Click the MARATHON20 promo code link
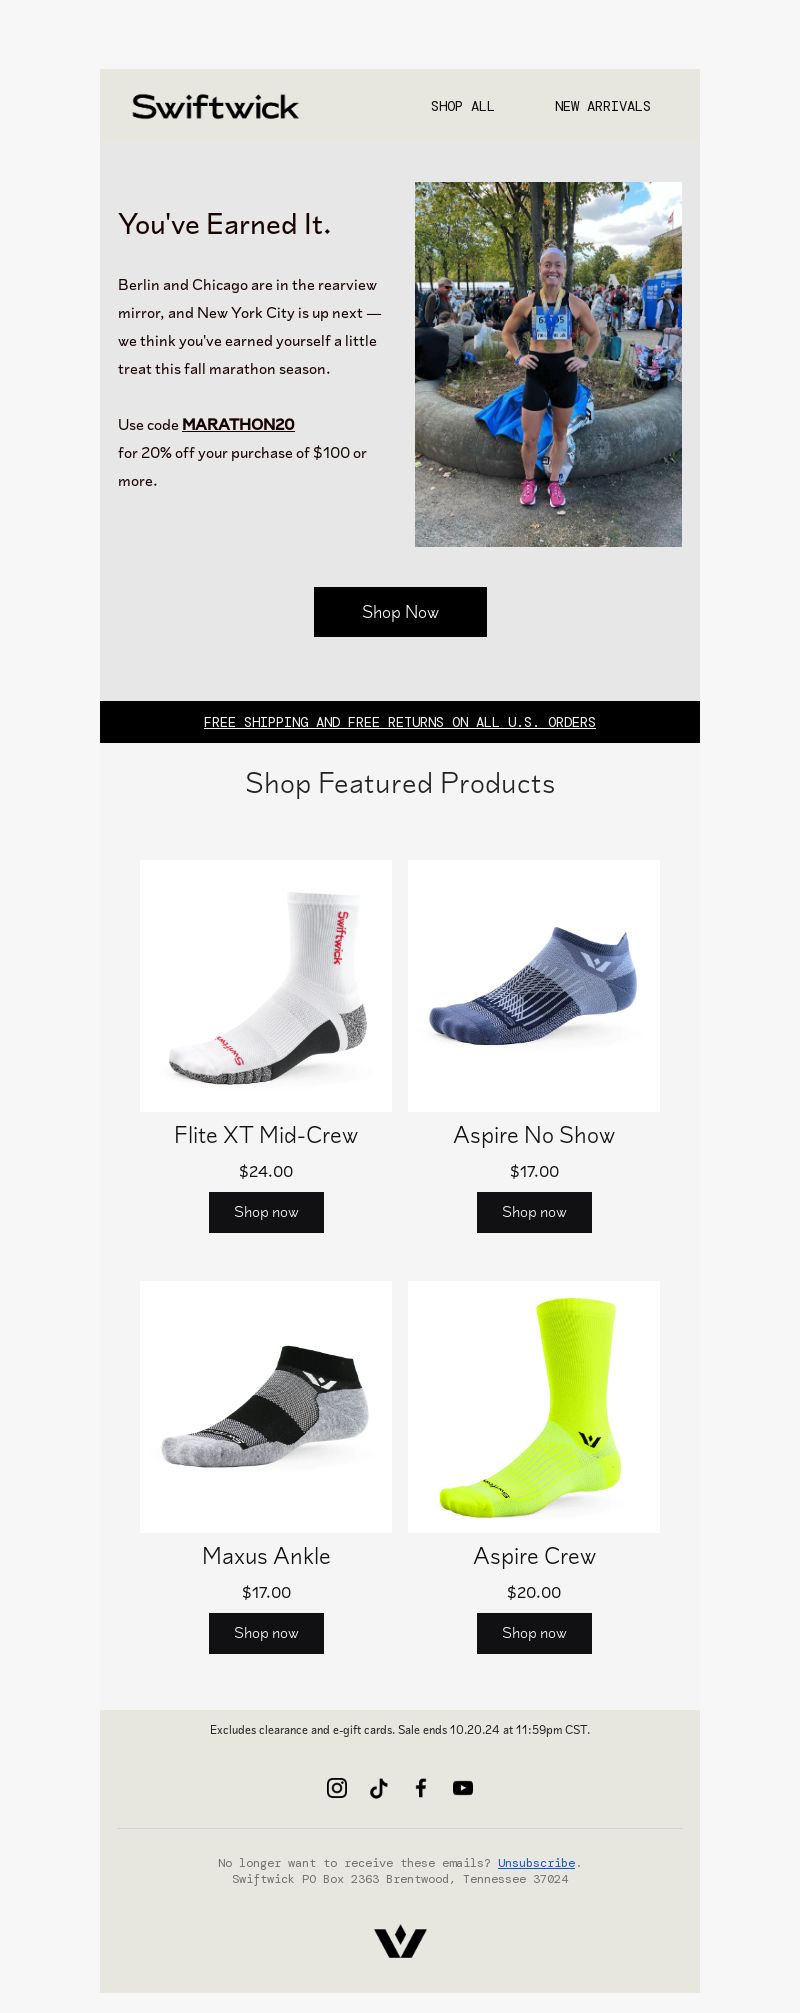Screen dimensions: 800x2013 pyautogui.click(x=238, y=424)
